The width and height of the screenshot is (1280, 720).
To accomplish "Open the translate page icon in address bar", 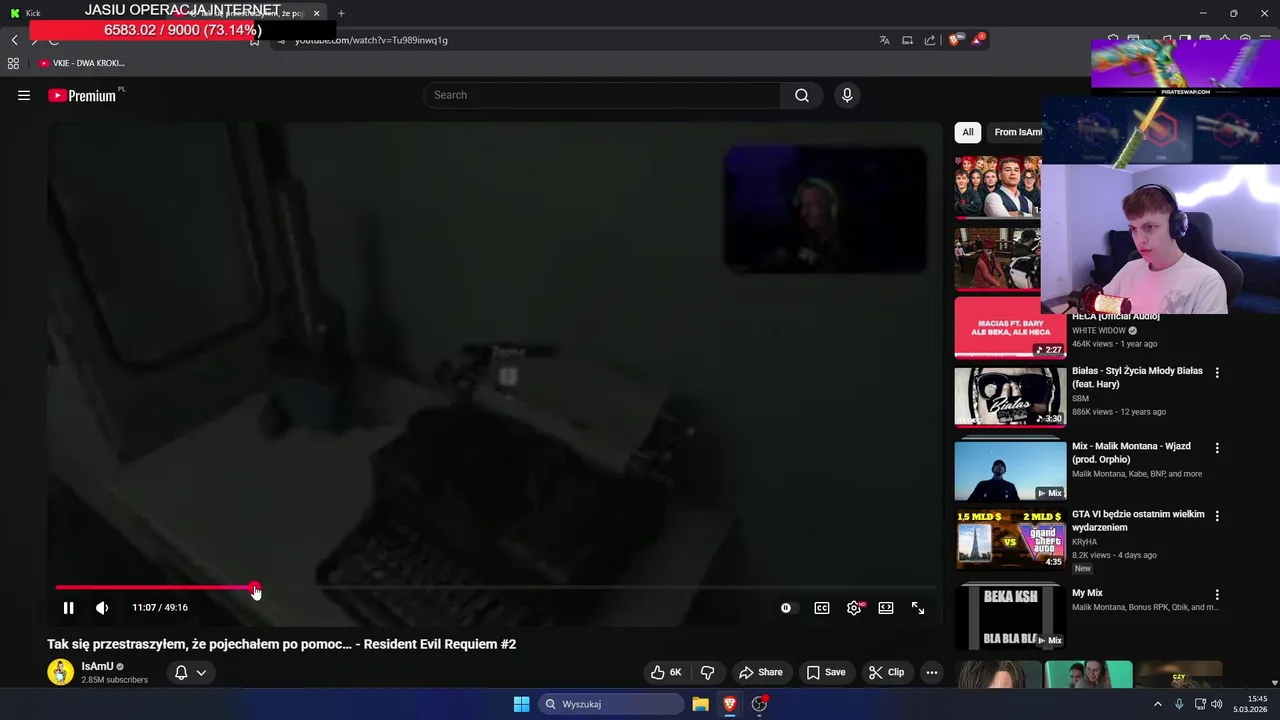I will click(884, 40).
